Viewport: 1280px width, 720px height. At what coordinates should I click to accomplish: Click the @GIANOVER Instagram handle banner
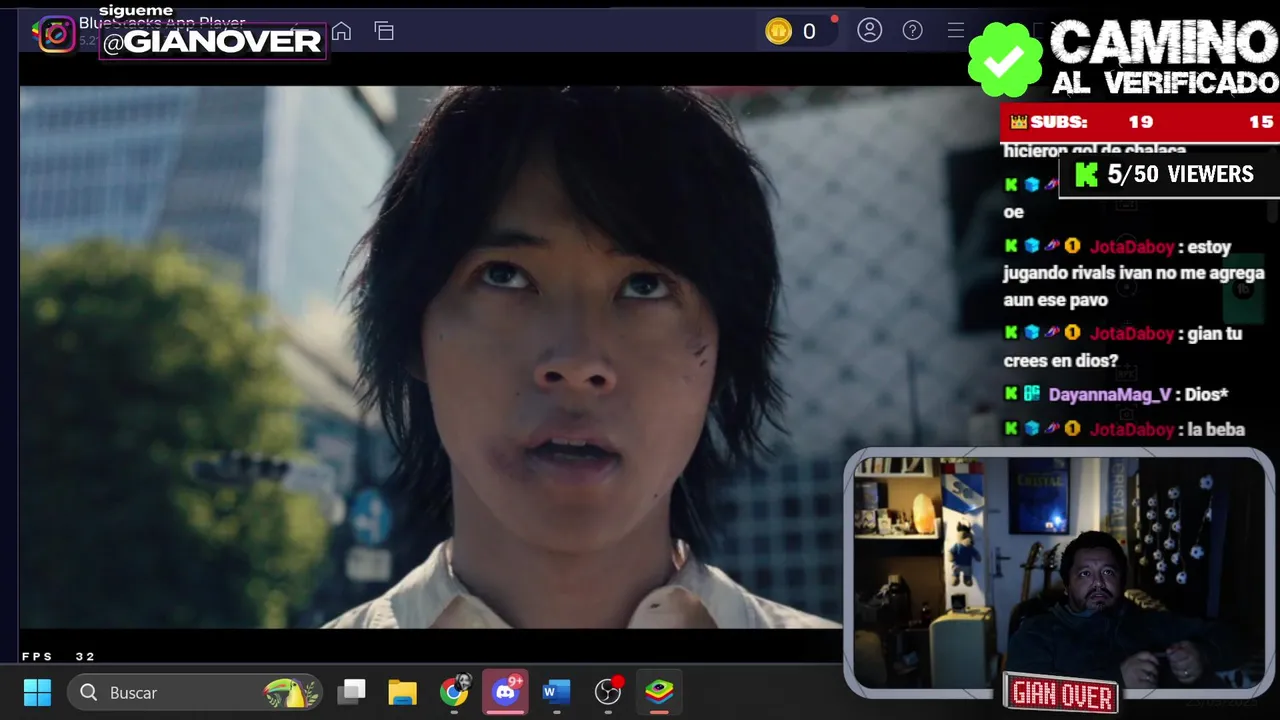pyautogui.click(x=212, y=41)
